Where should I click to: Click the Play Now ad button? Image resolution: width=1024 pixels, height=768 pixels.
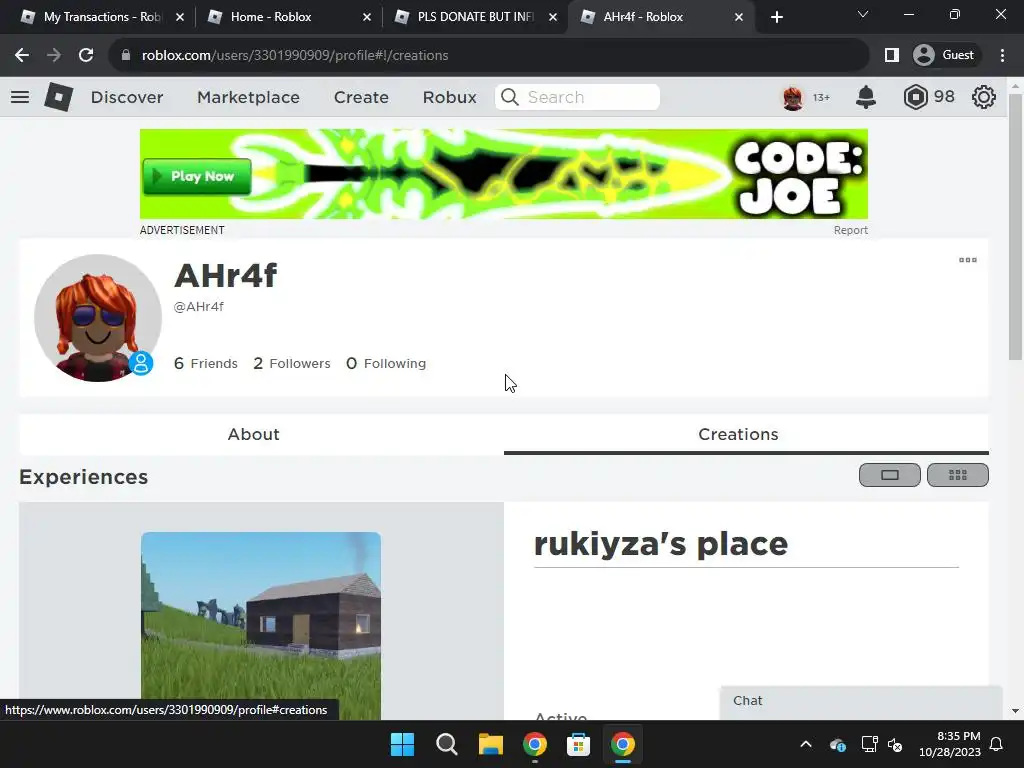pos(197,176)
